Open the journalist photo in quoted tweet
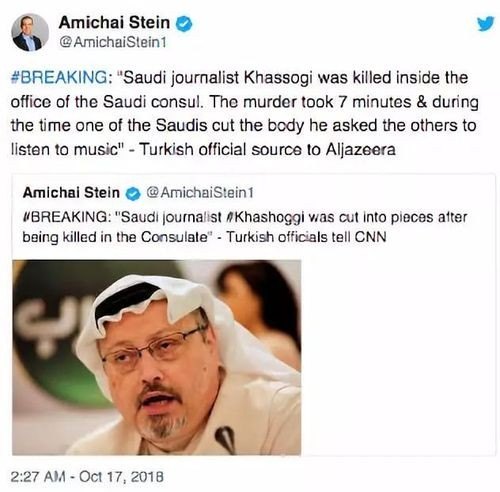Screen dimensions: 500x492 point(157,357)
